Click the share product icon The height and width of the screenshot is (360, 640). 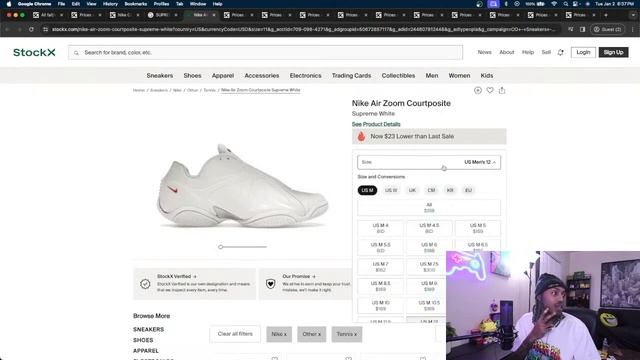502,90
